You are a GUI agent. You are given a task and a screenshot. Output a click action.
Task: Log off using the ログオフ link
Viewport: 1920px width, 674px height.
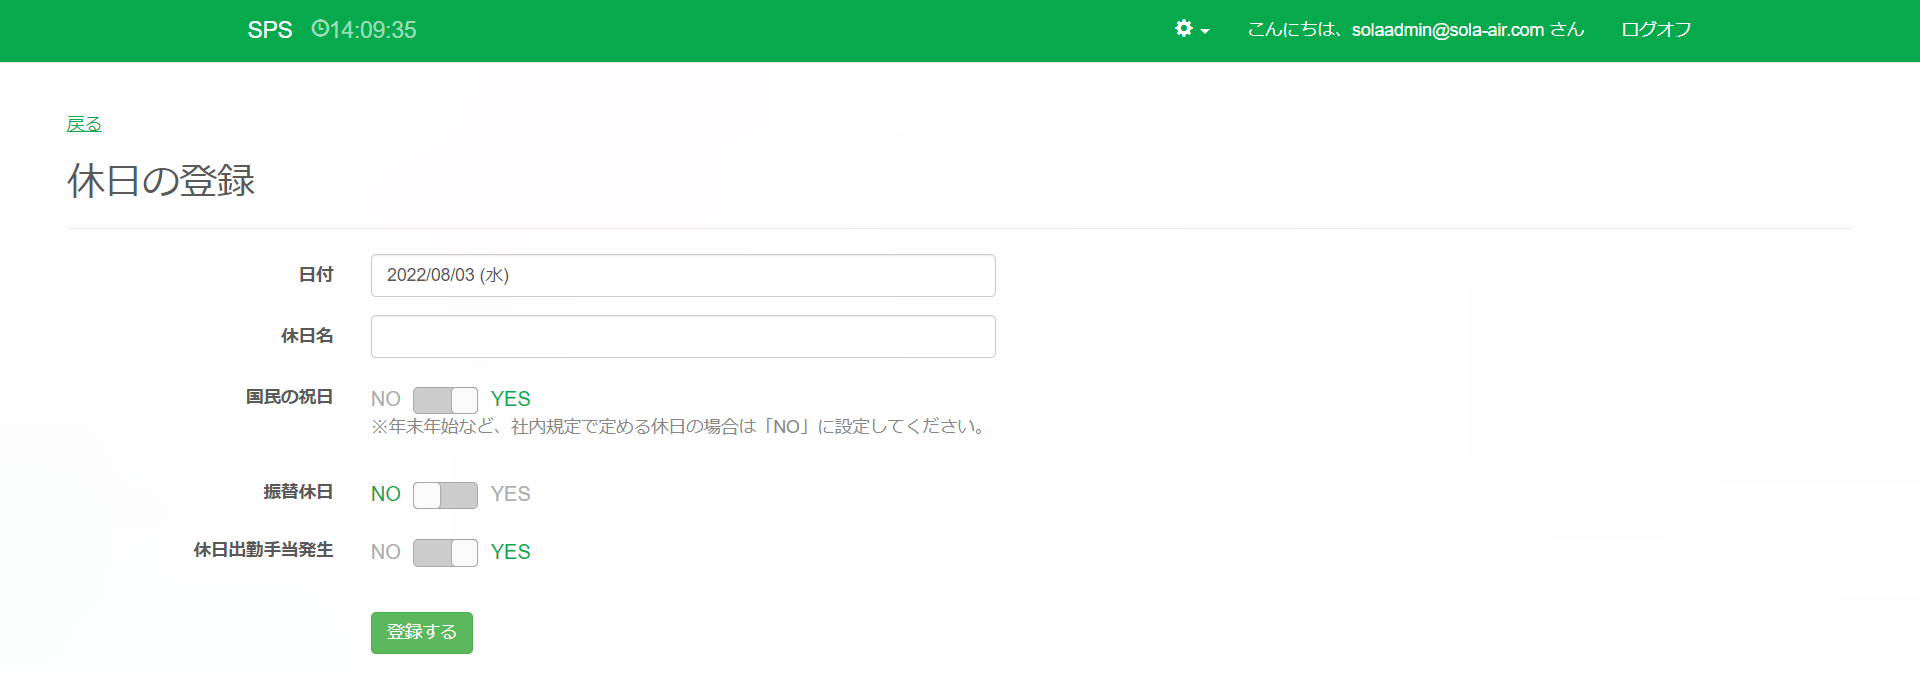1656,30
